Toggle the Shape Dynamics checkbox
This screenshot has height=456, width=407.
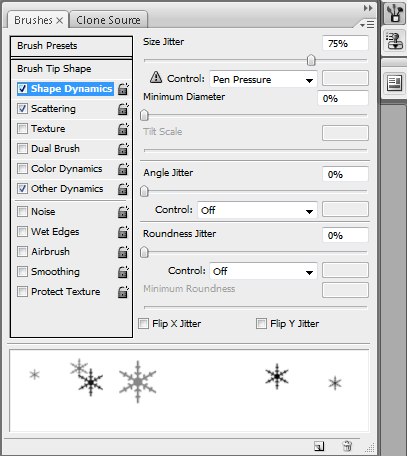tap(22, 89)
